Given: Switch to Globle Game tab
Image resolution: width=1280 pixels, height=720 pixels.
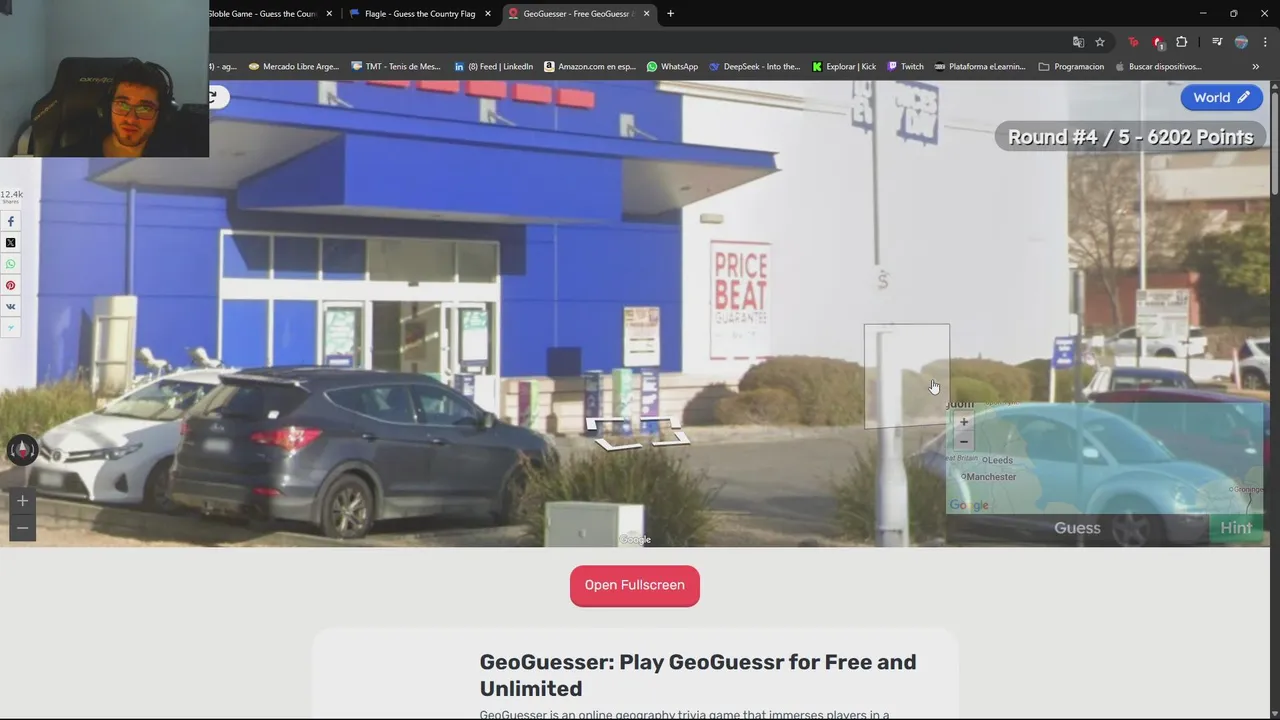Looking at the screenshot, I should (x=262, y=14).
